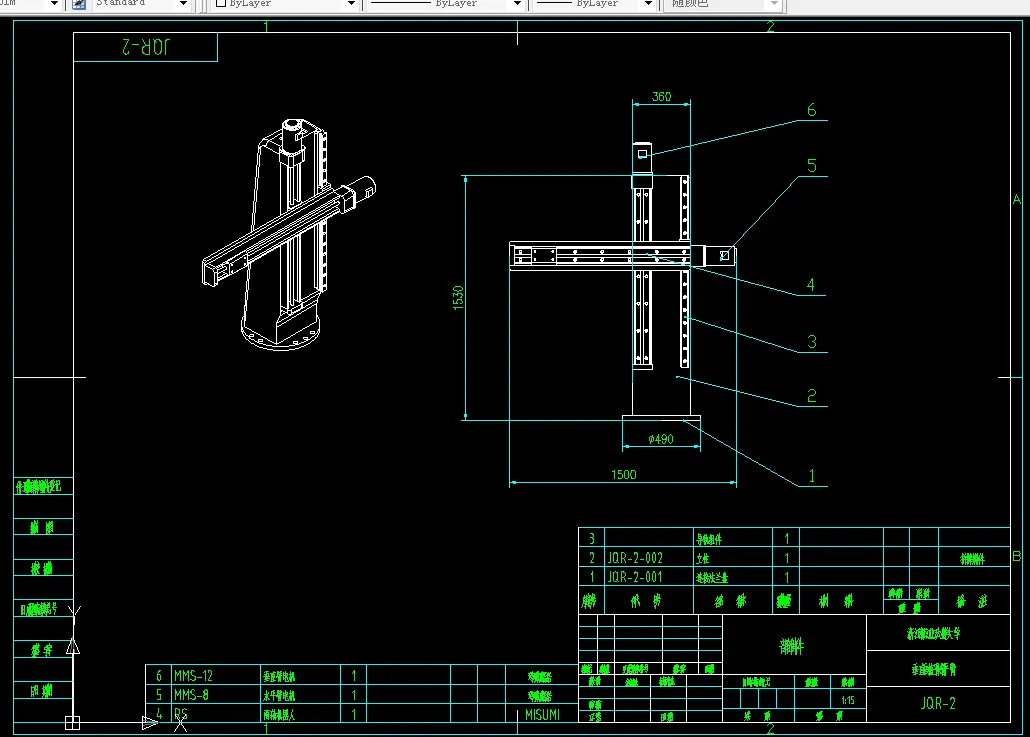
Task: Select the 1530 vertical dimension text
Action: tap(458, 298)
